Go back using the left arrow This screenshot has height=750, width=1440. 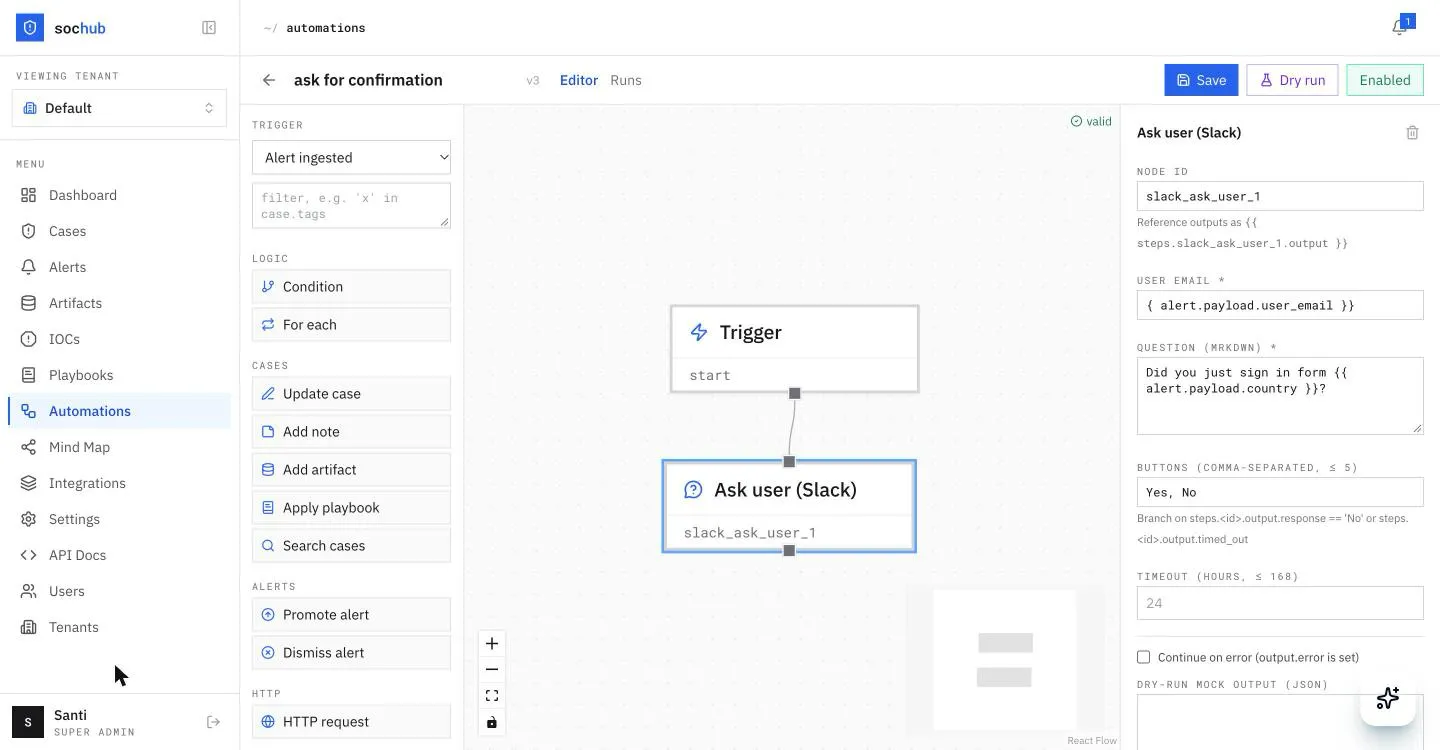click(x=268, y=80)
